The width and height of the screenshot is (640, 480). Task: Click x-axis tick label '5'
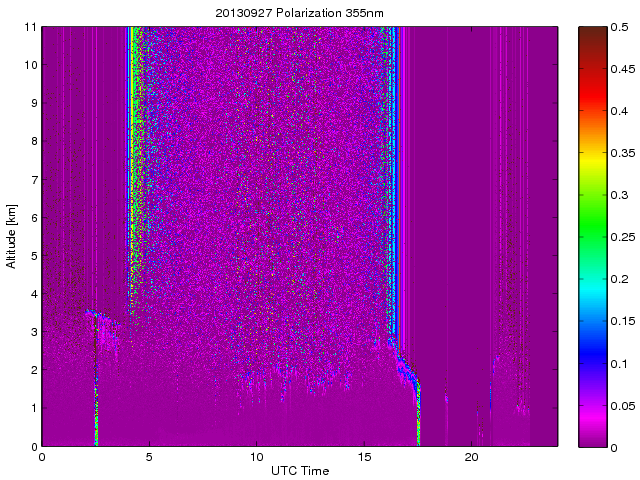click(149, 457)
